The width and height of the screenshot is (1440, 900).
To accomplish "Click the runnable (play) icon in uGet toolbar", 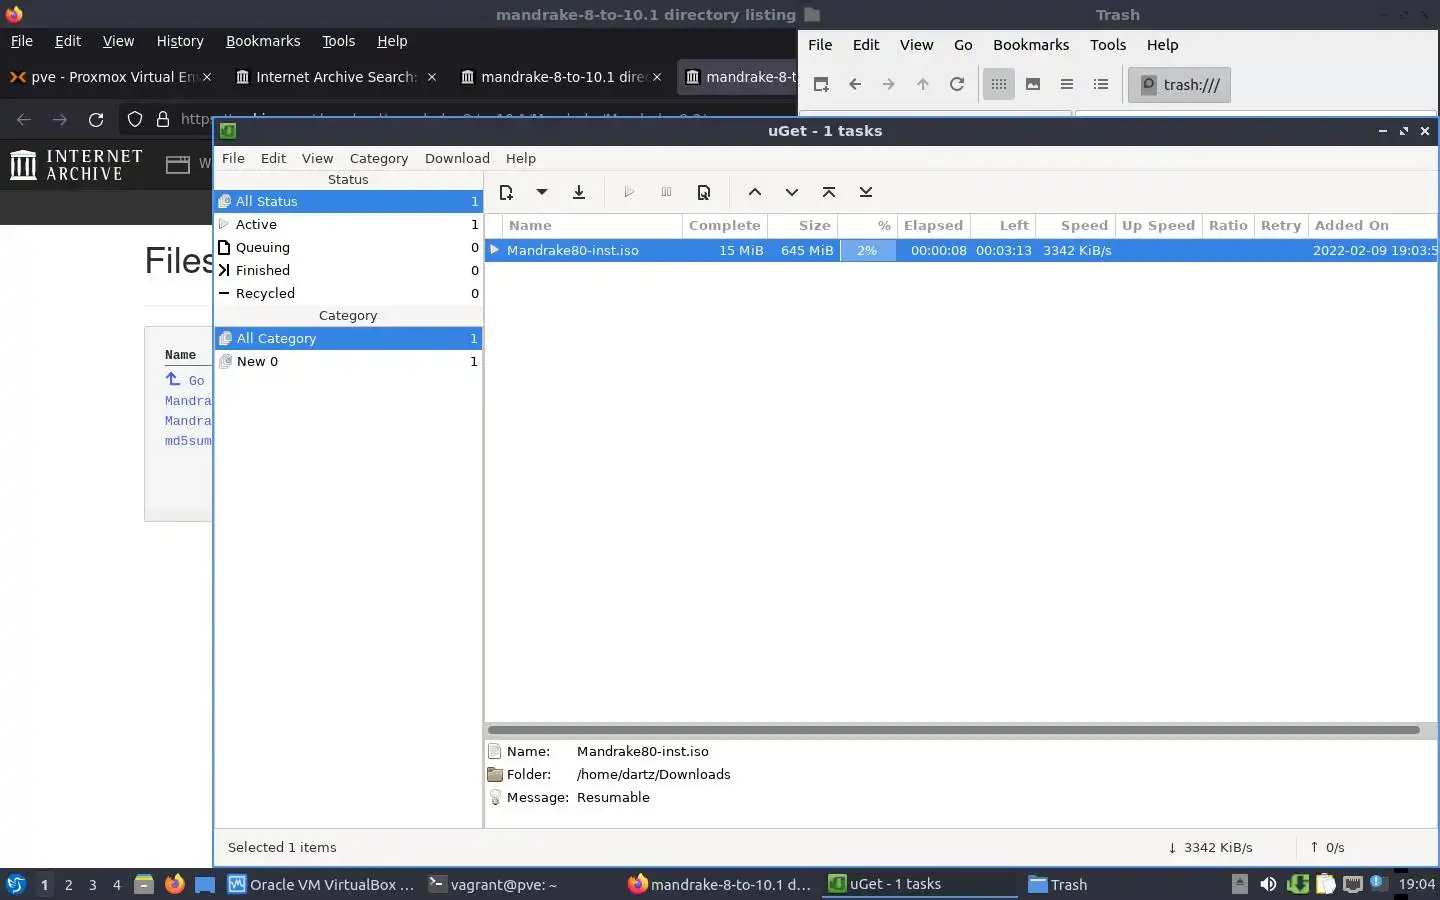I will click(629, 192).
